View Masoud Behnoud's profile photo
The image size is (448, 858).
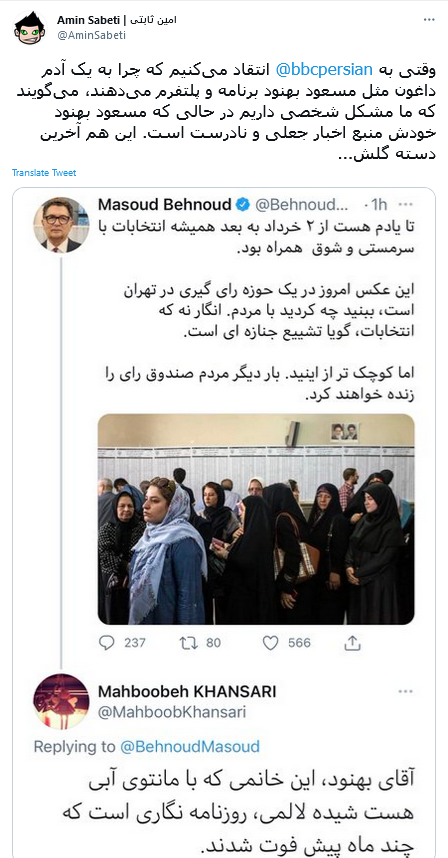coord(61,224)
